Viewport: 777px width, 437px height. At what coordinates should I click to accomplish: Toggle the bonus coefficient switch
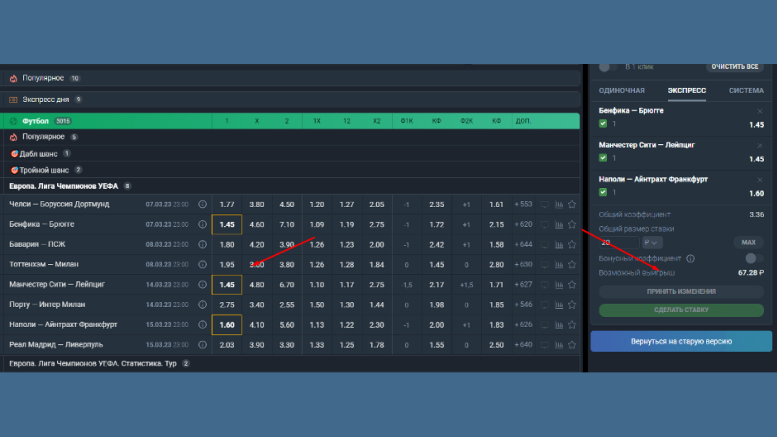753,258
